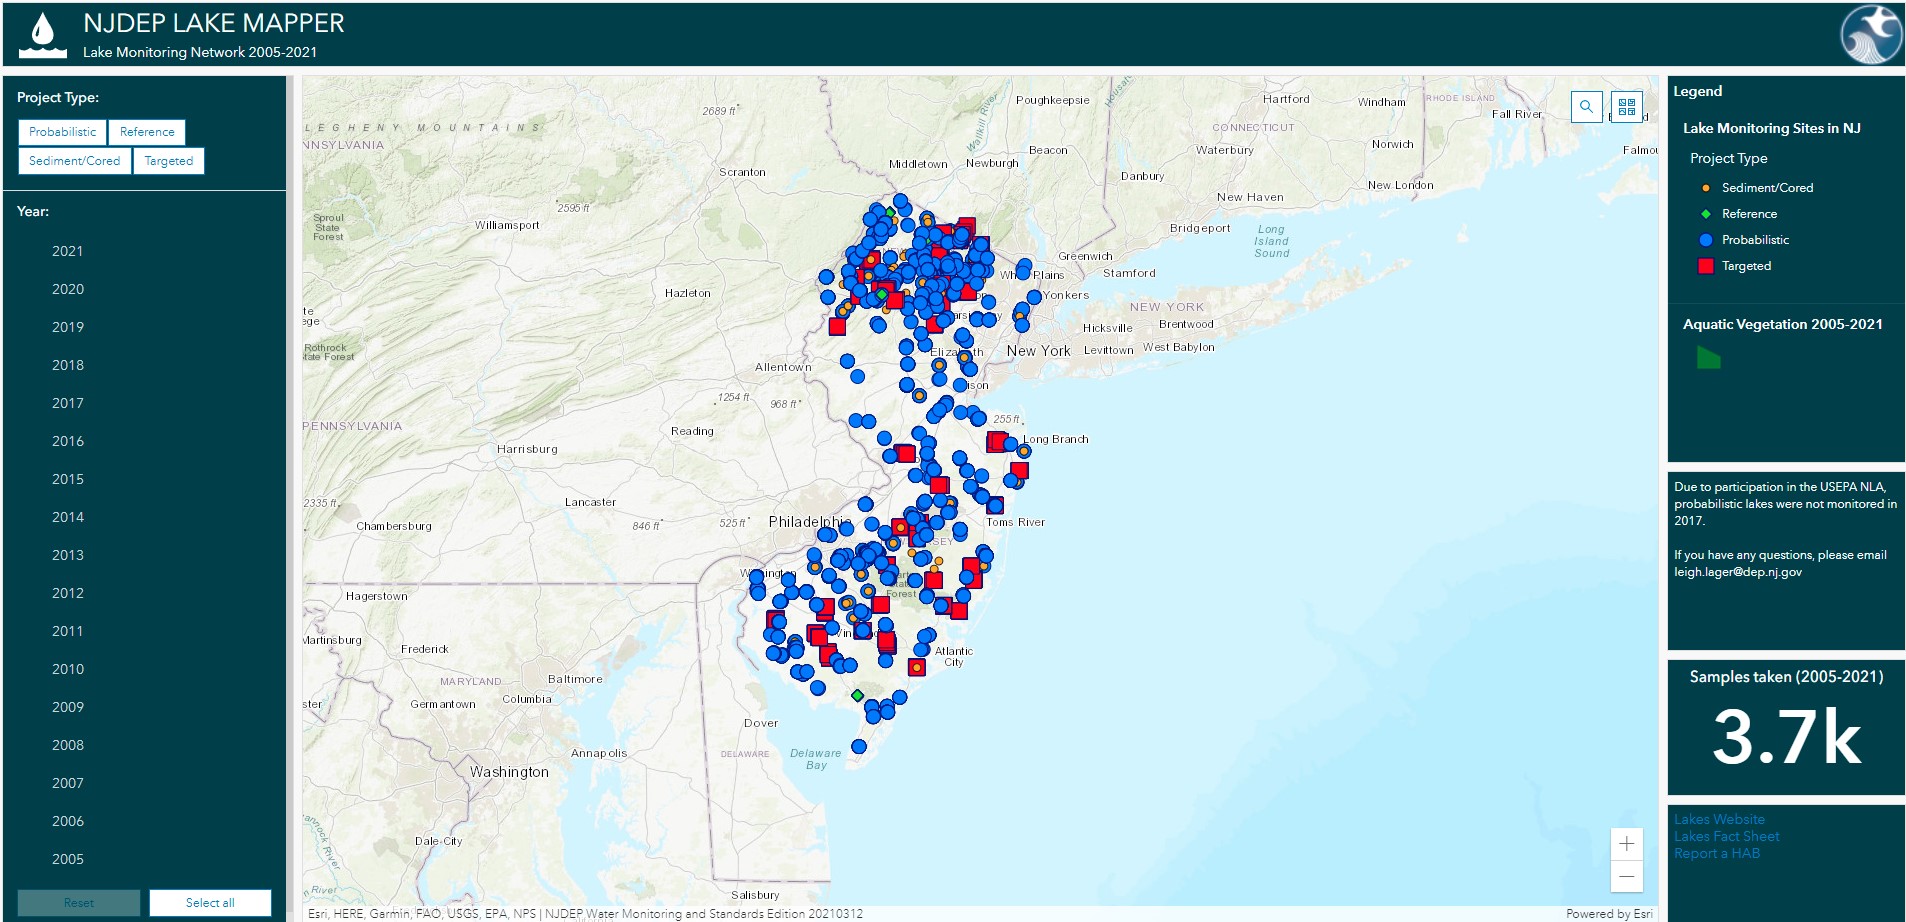Screen dimensions: 1906x922
Task: Zoom in with the plus button
Action: [1627, 844]
